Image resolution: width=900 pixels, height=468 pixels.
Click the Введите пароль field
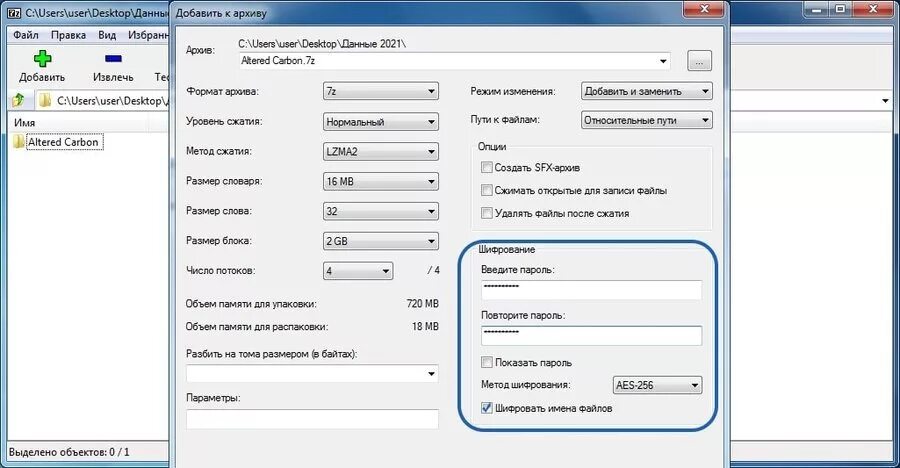pos(591,290)
